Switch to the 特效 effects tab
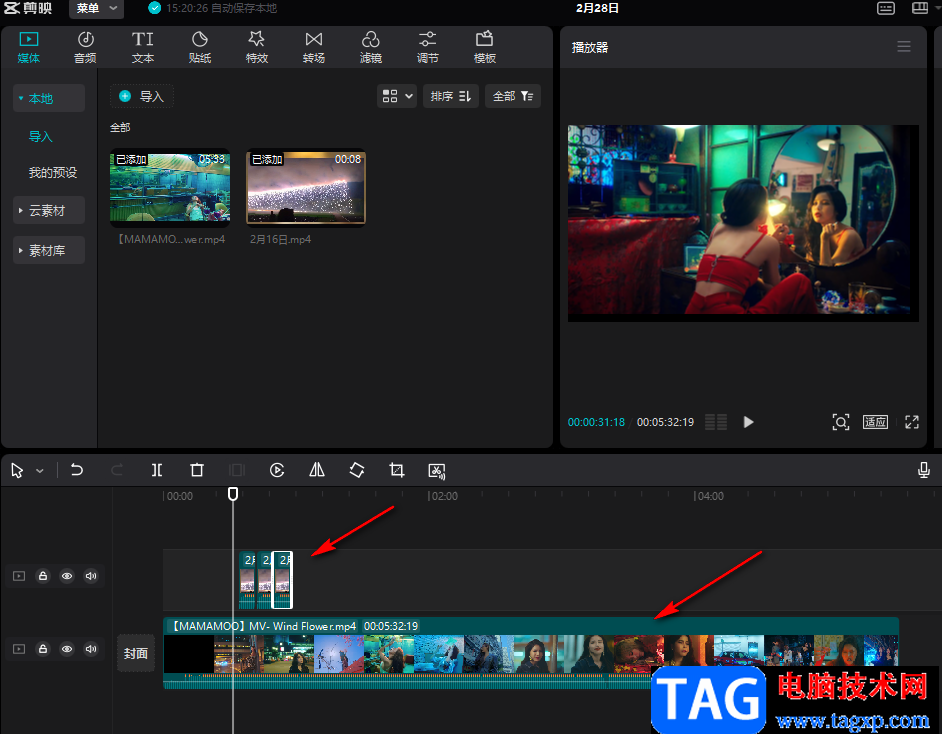This screenshot has height=734, width=942. pos(257,47)
